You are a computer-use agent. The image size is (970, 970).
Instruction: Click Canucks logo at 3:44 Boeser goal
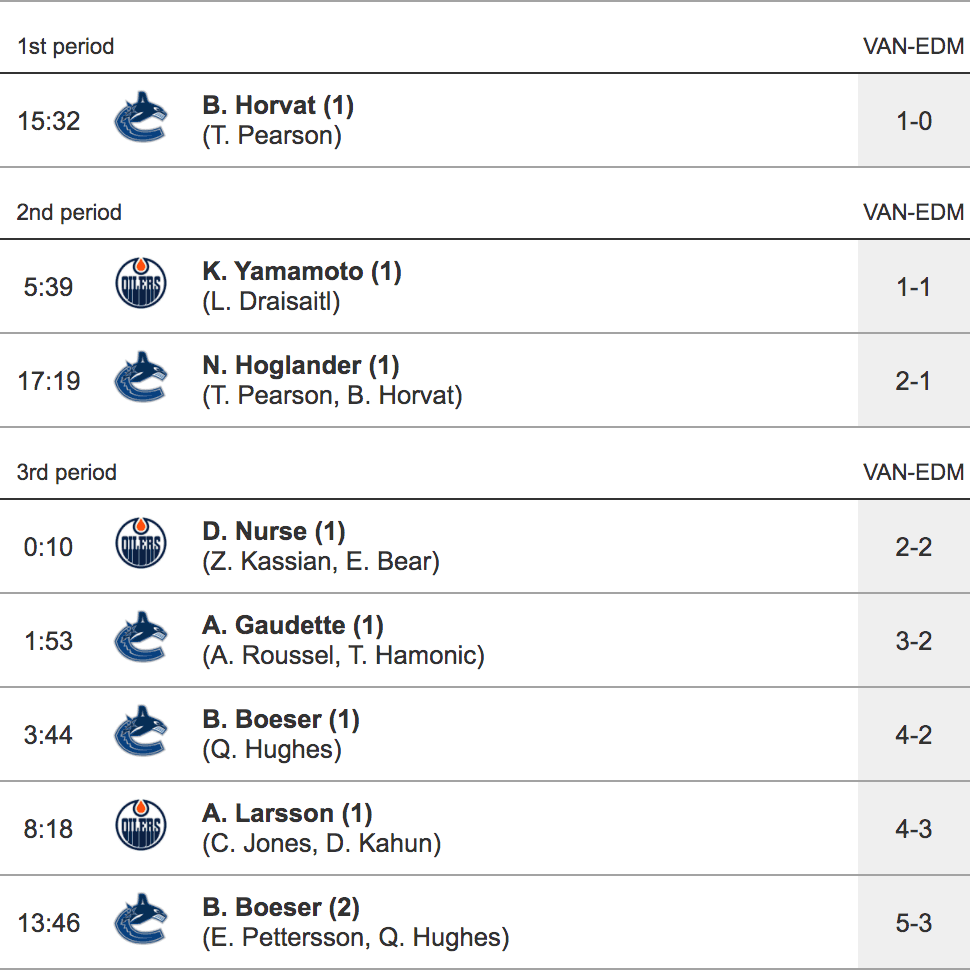141,734
